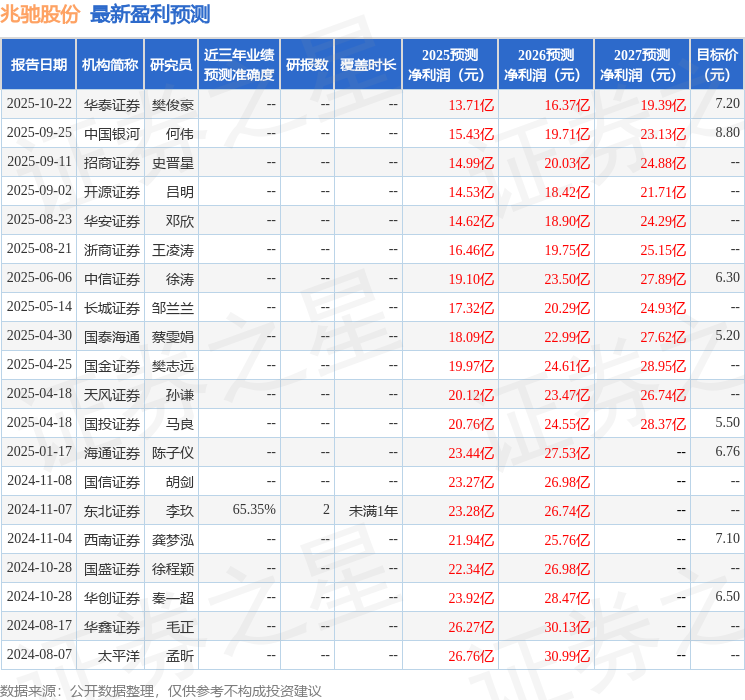Click the target price 5.20
This screenshot has width=745, height=700.
[727, 335]
